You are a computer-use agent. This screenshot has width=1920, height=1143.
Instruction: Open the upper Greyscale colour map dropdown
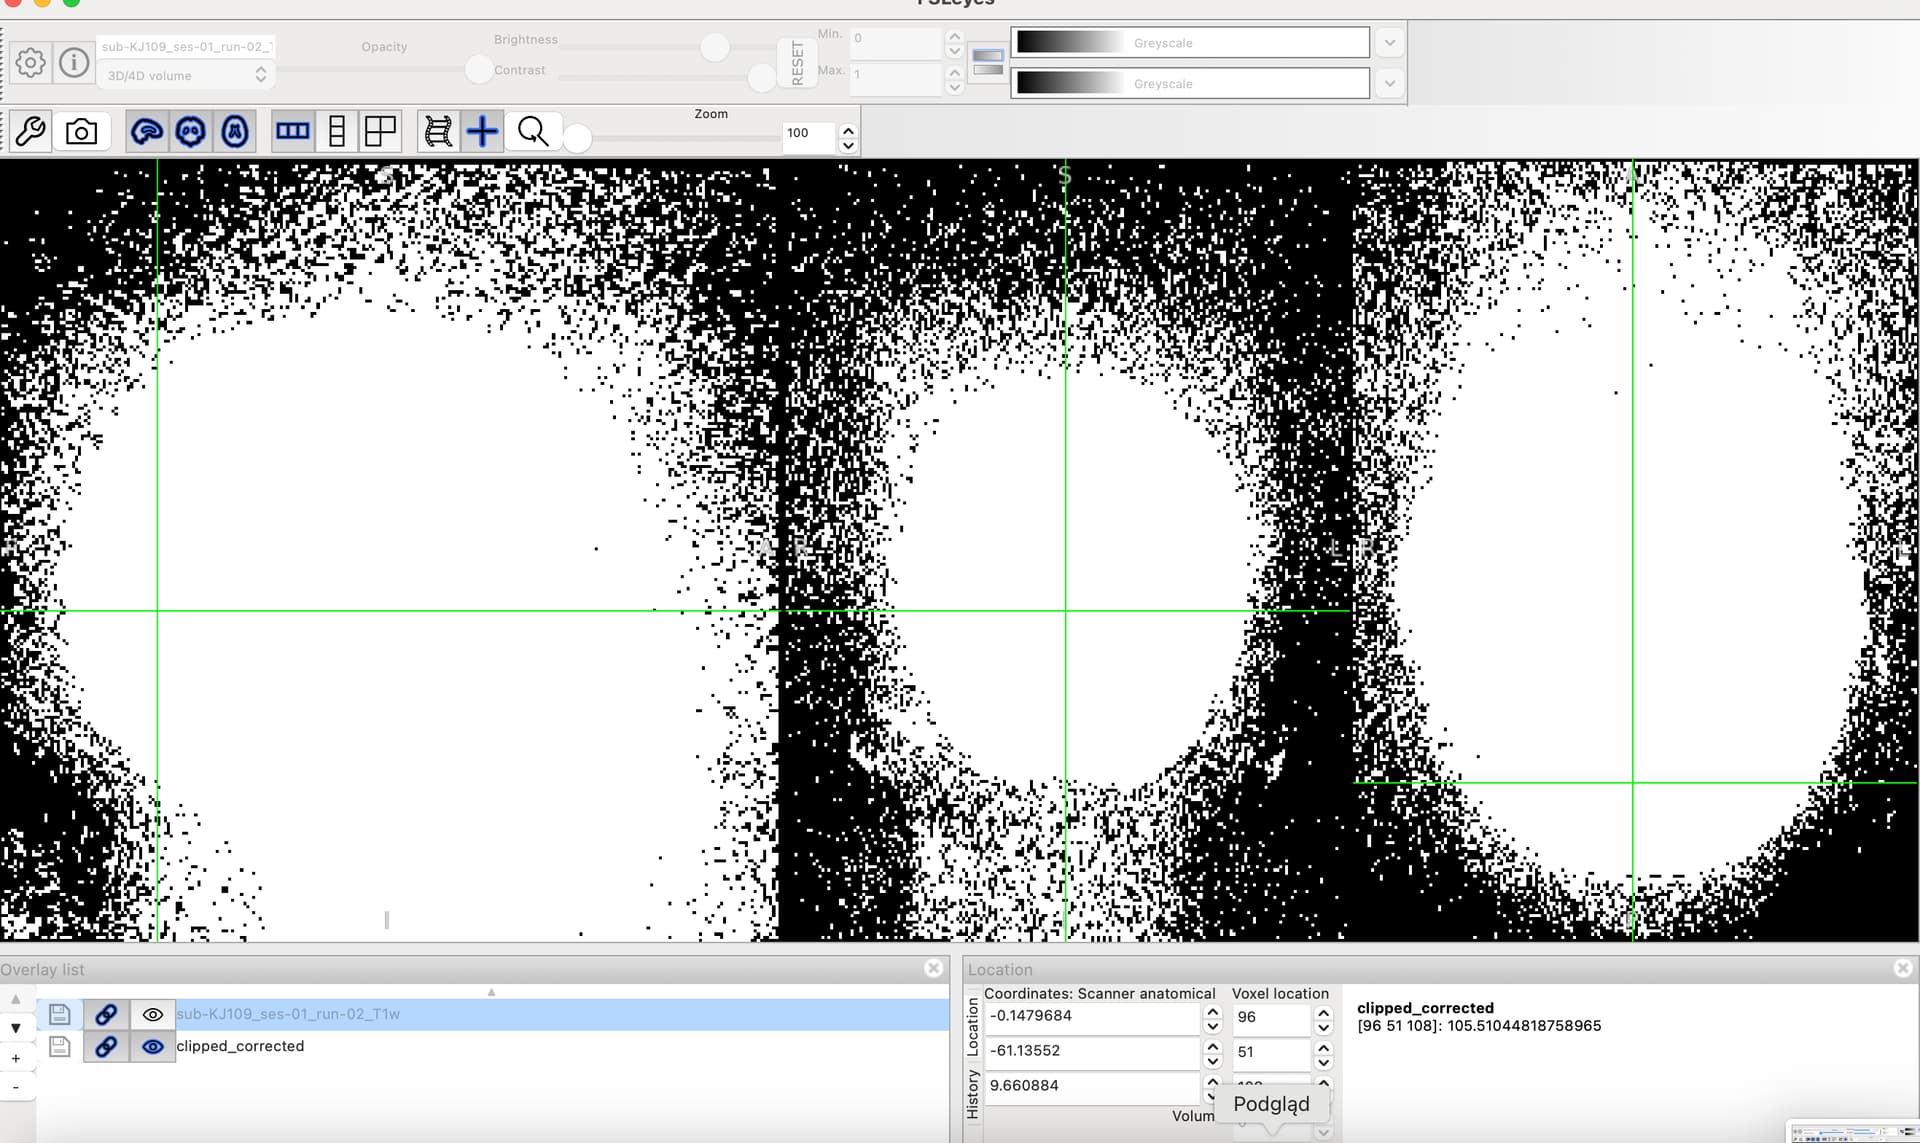(1190, 43)
